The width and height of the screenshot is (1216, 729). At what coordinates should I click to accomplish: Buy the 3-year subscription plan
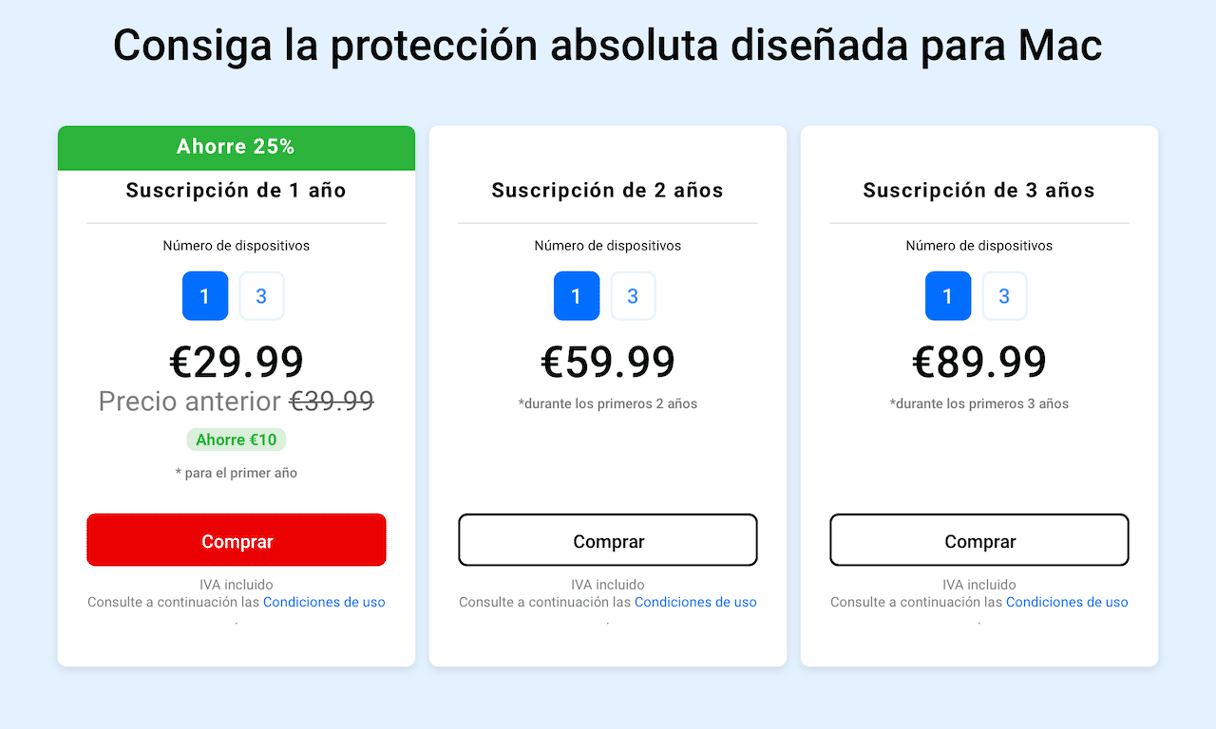[979, 540]
